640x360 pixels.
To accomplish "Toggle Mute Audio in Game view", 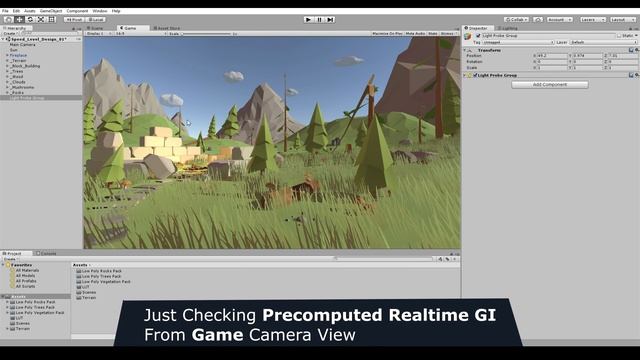I will (x=415, y=33).
